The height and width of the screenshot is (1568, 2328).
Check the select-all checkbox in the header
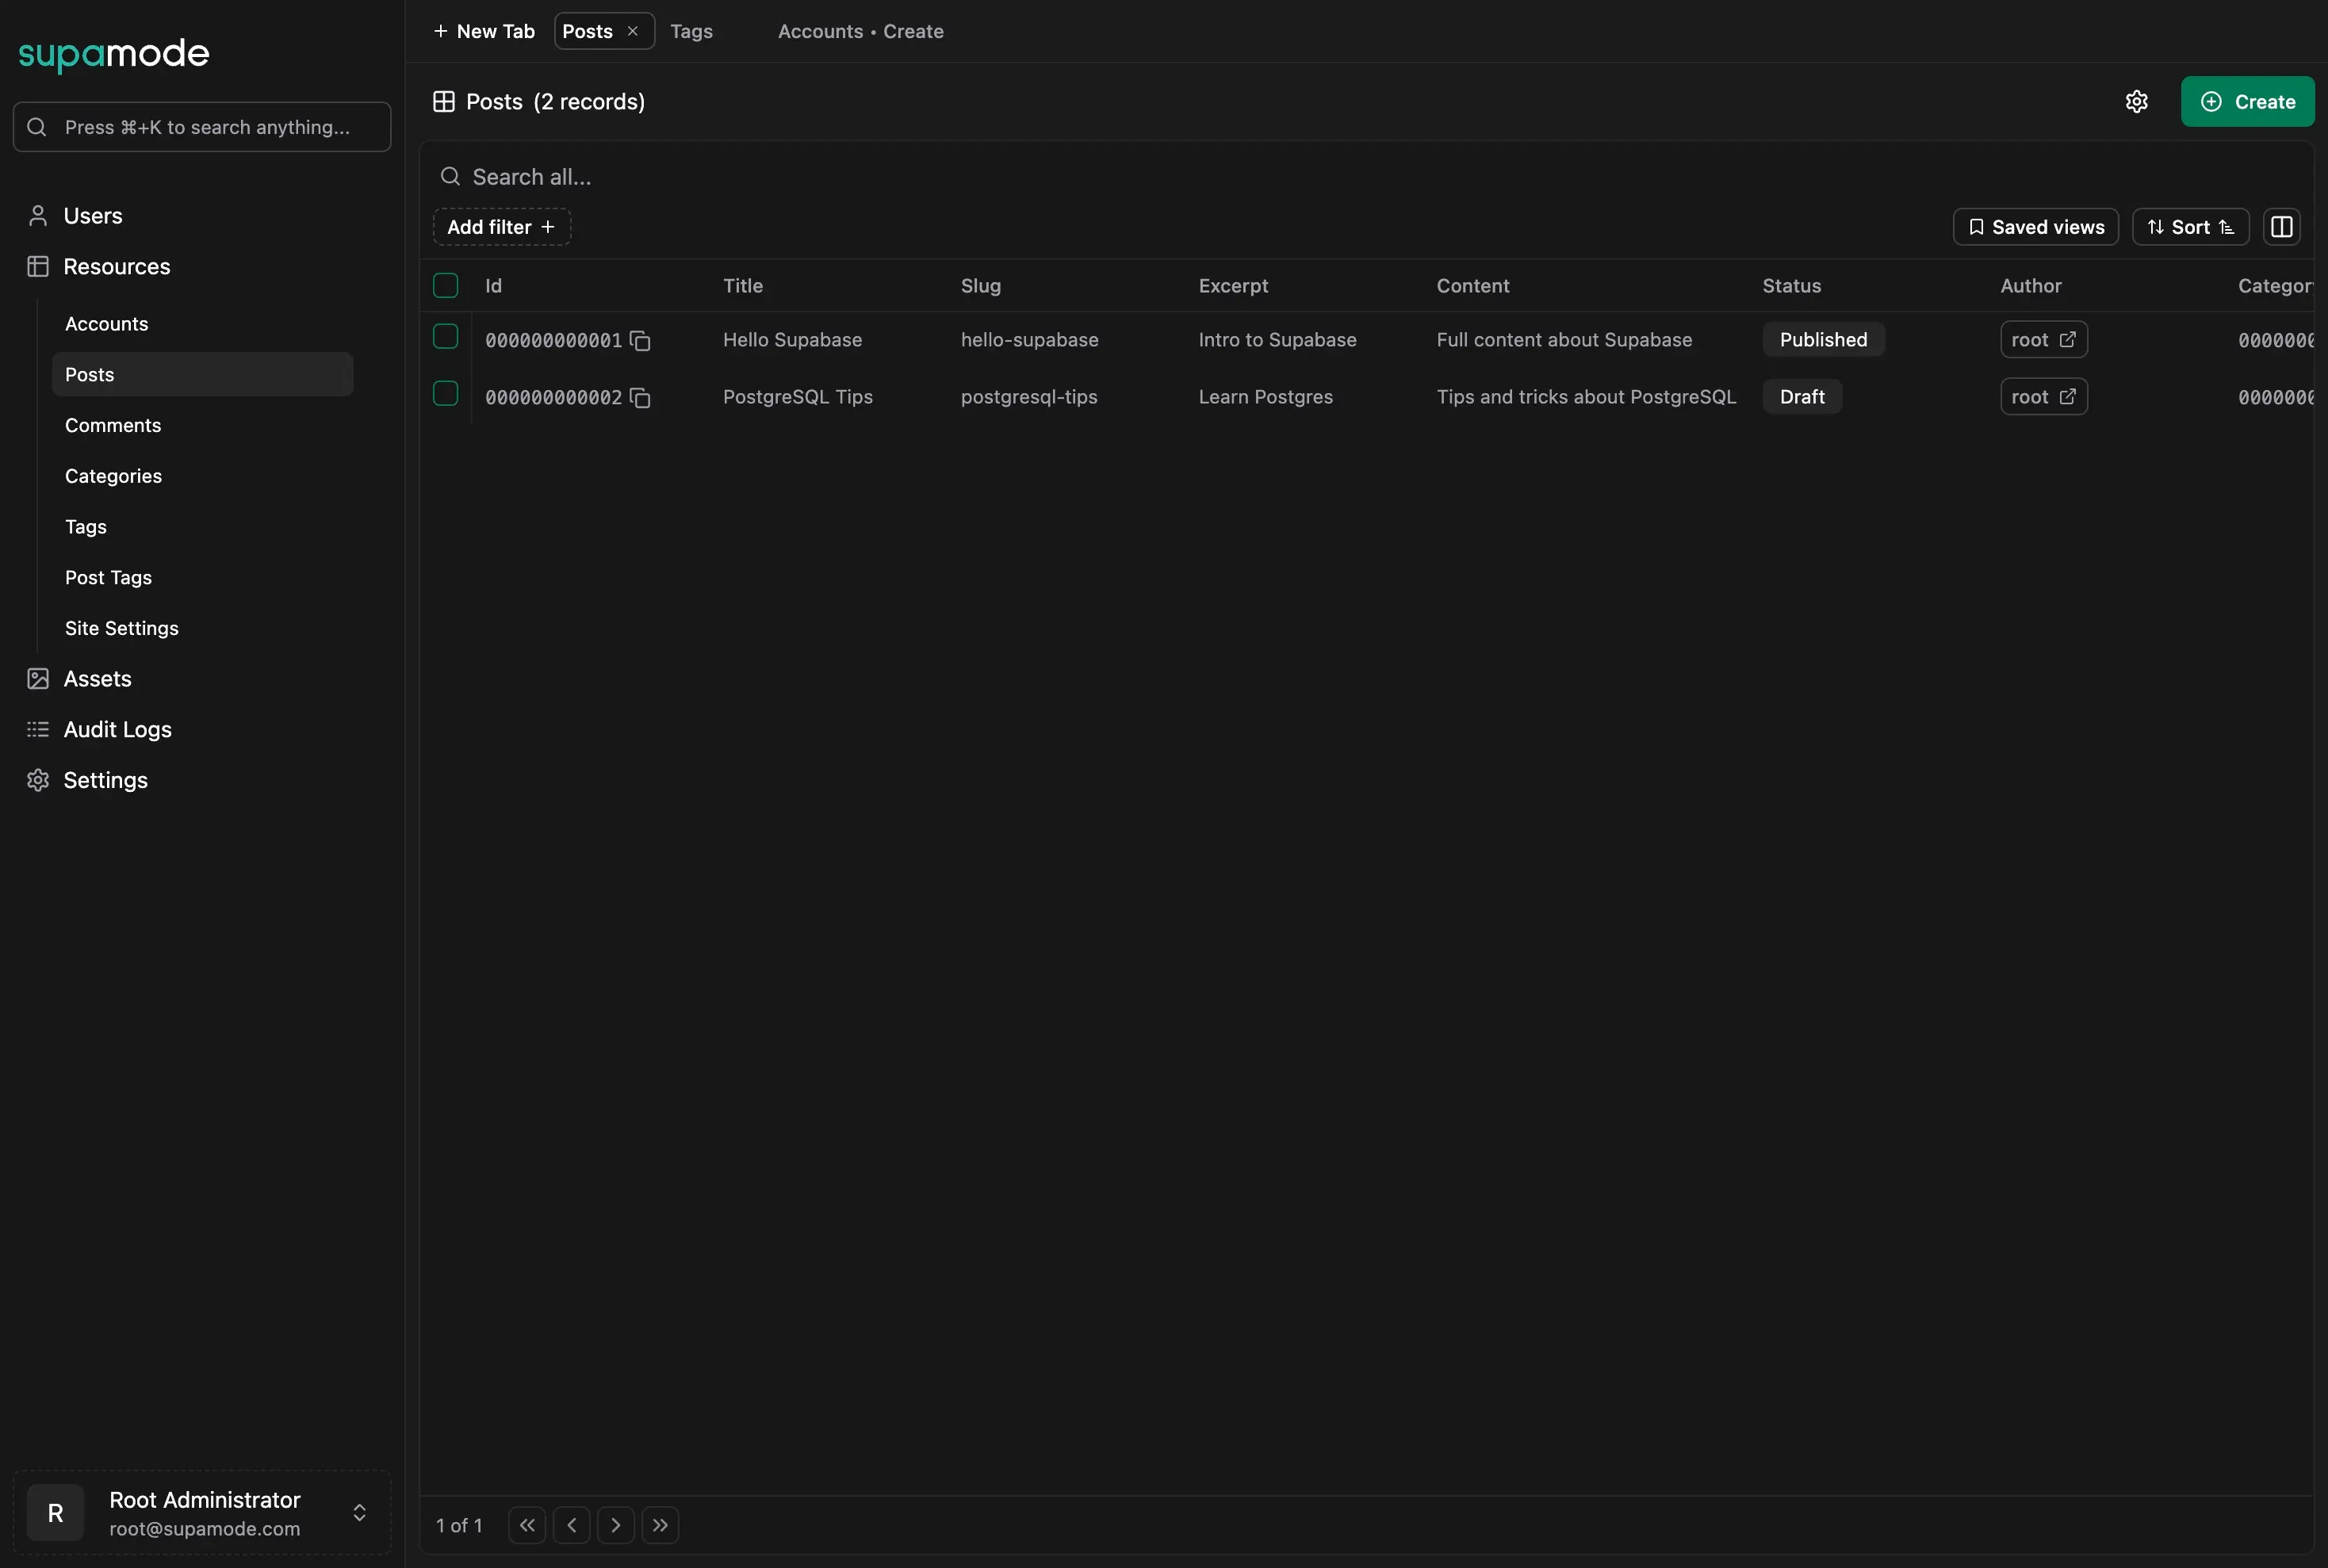click(445, 285)
